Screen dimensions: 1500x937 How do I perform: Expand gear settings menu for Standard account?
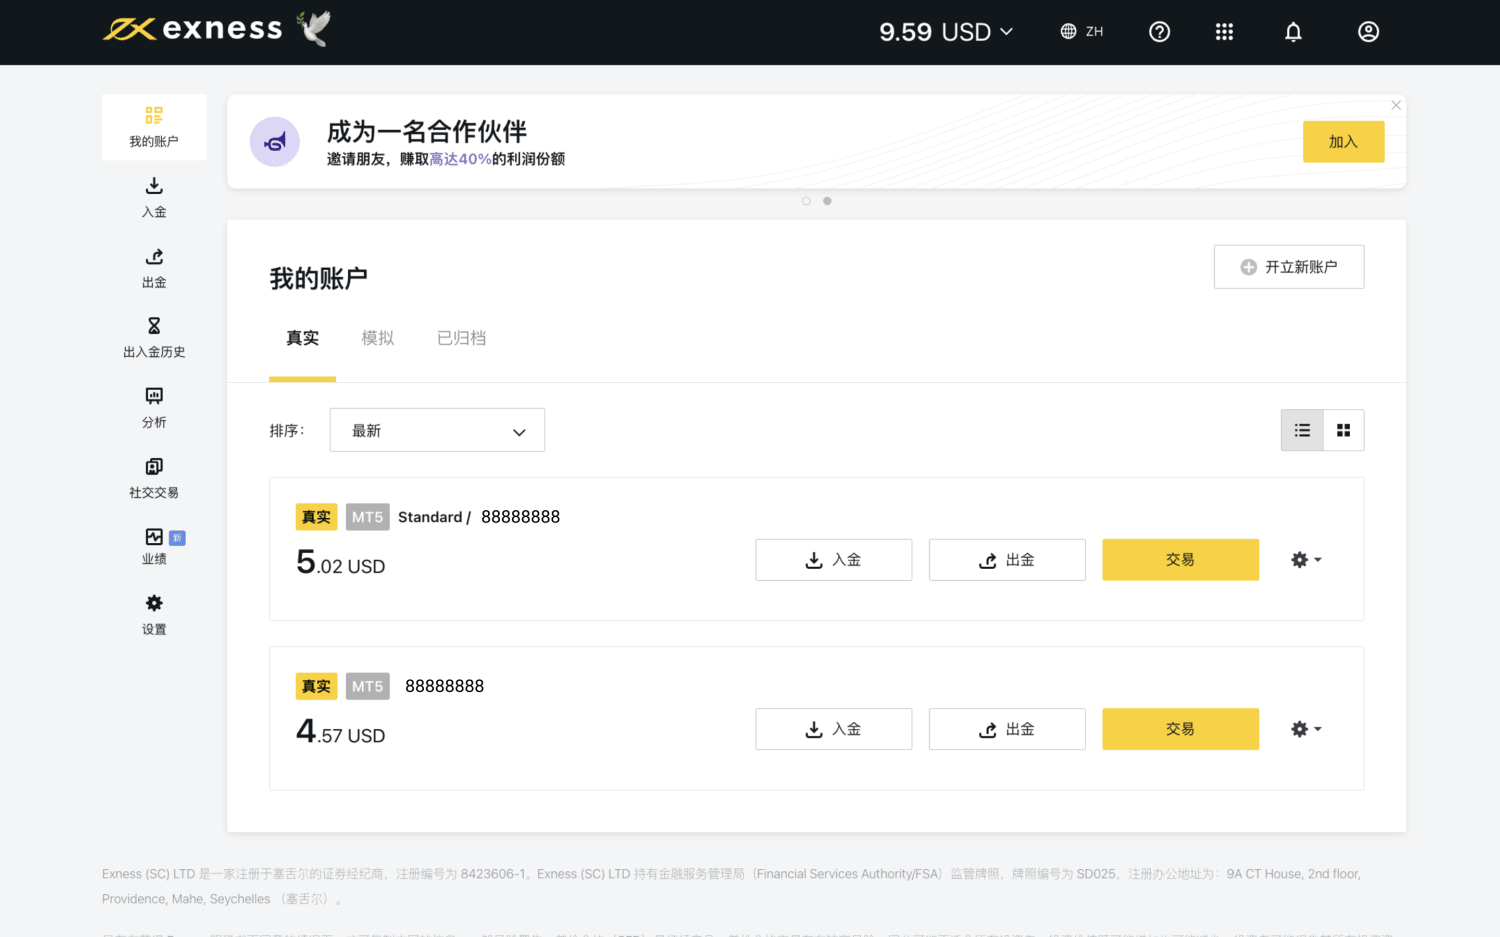pos(1305,560)
